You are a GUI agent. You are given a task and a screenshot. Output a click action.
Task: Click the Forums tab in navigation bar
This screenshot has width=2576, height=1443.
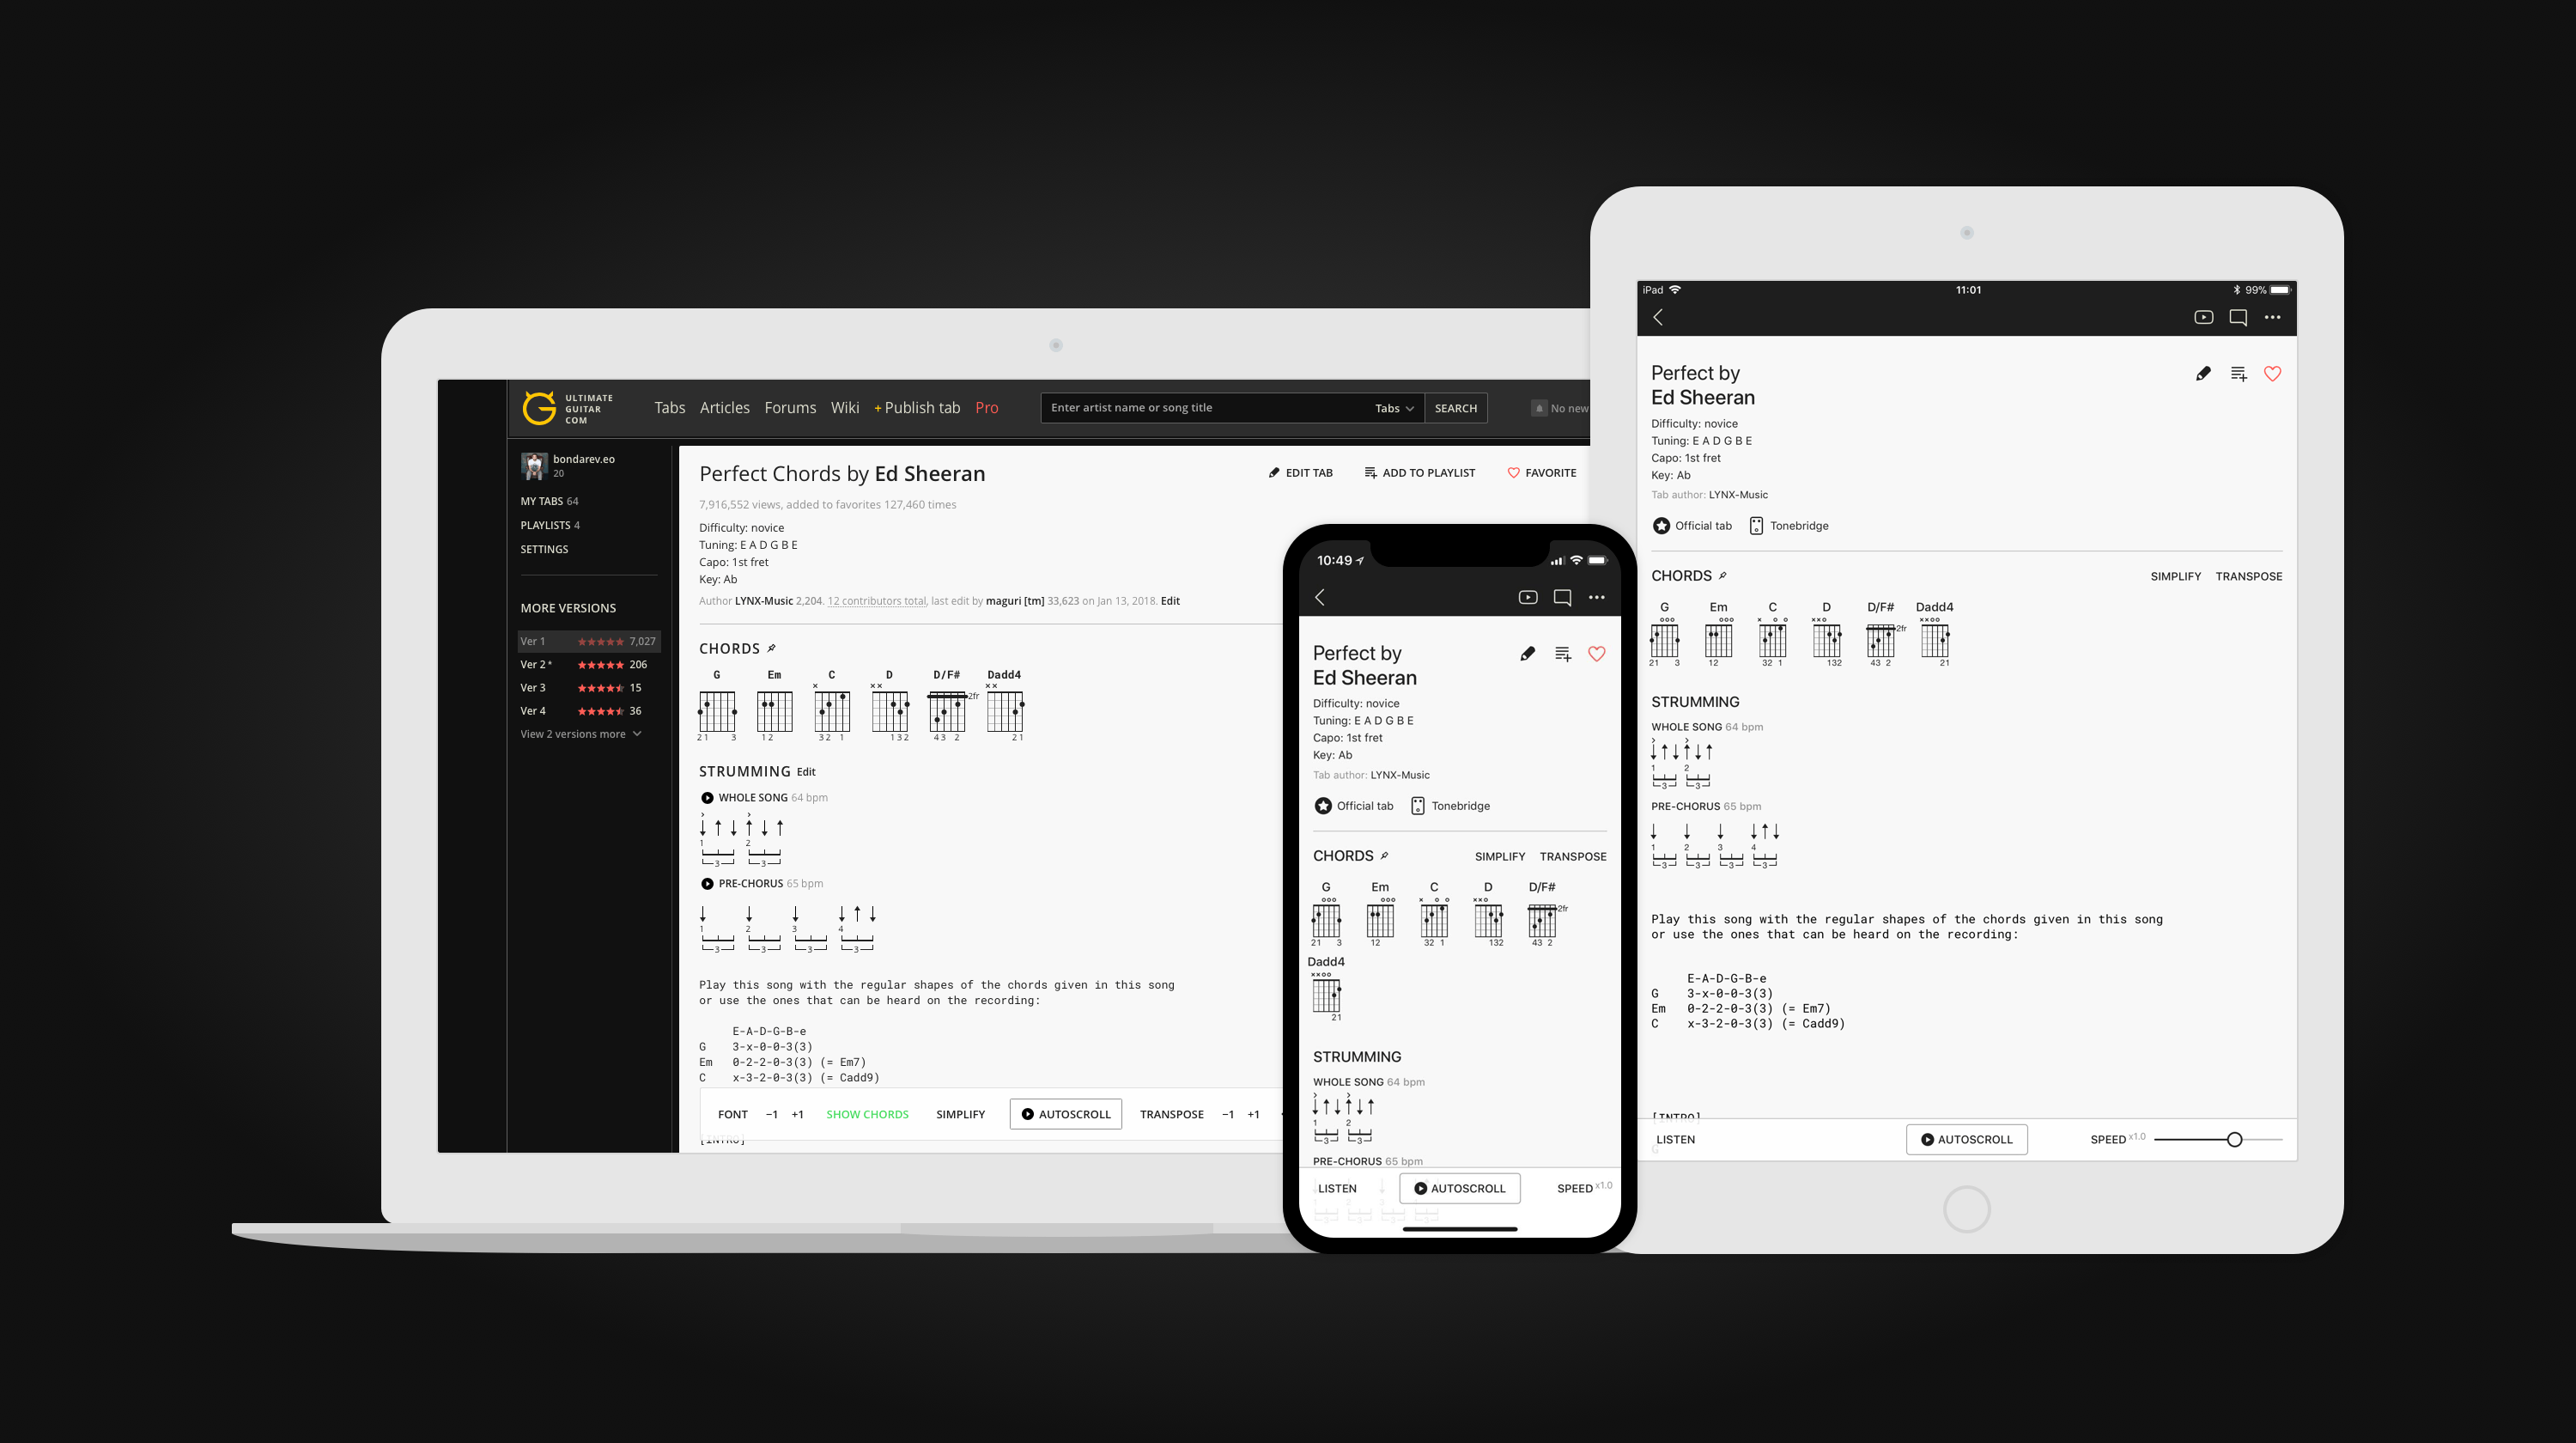click(789, 407)
